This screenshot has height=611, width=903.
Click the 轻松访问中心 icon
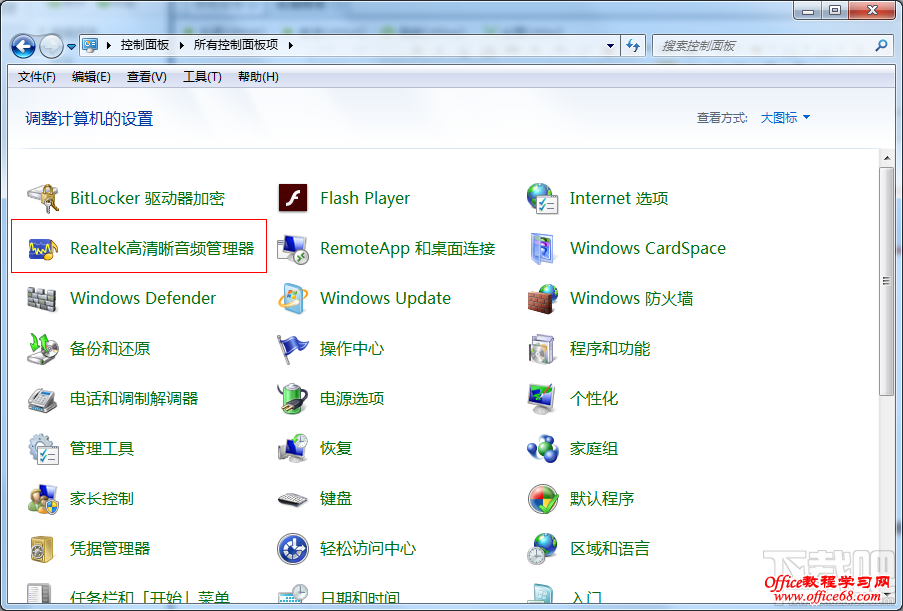coord(293,549)
